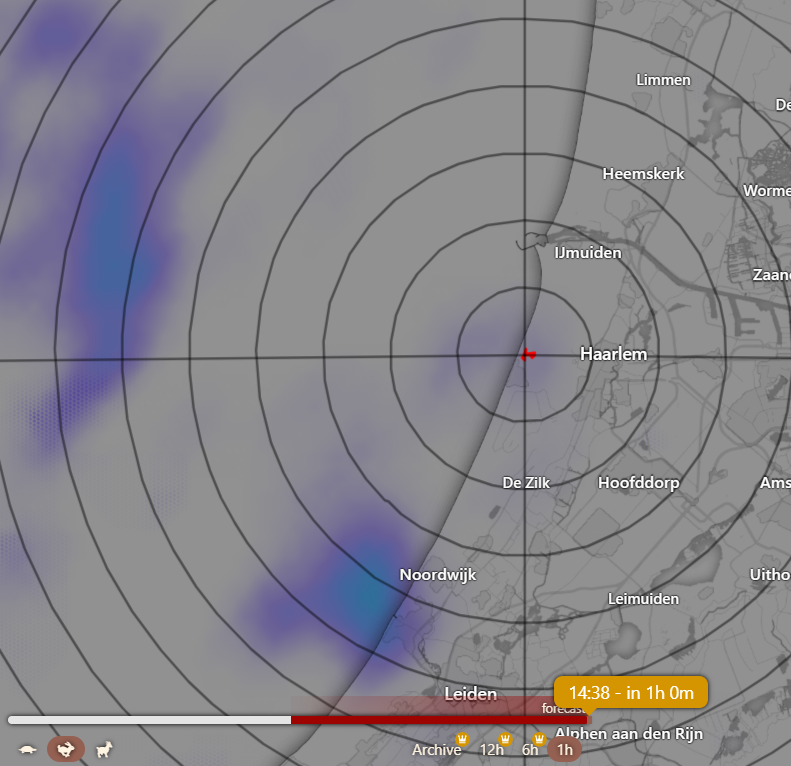This screenshot has width=791, height=766.
Task: Click the red forecast portion of the timeline
Action: click(439, 720)
